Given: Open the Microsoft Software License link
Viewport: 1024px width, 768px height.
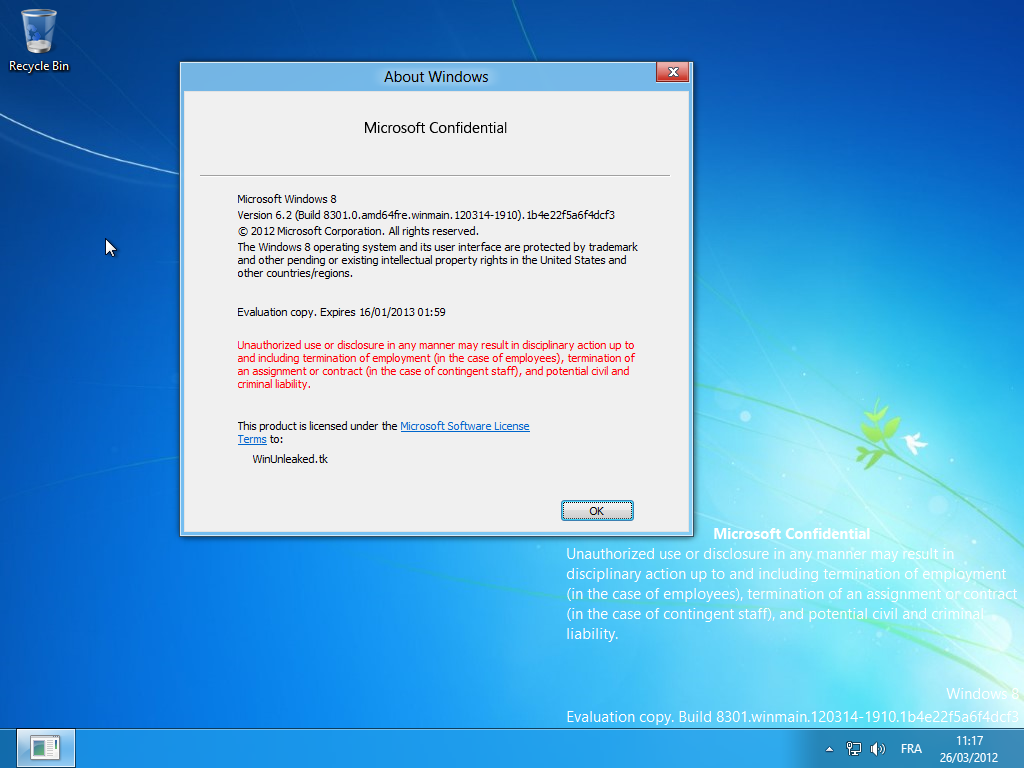Looking at the screenshot, I should click(464, 426).
